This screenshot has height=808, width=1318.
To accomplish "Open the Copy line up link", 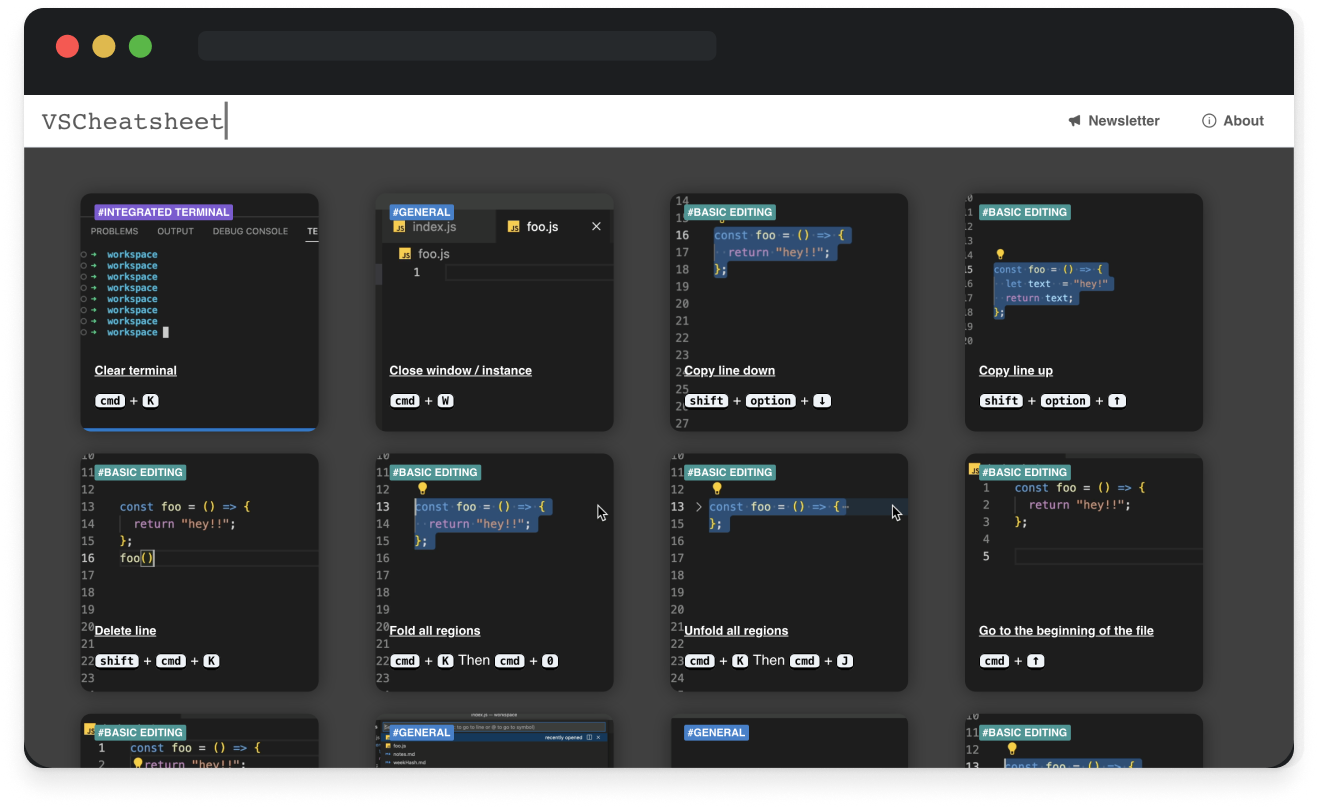I will pos(1016,371).
